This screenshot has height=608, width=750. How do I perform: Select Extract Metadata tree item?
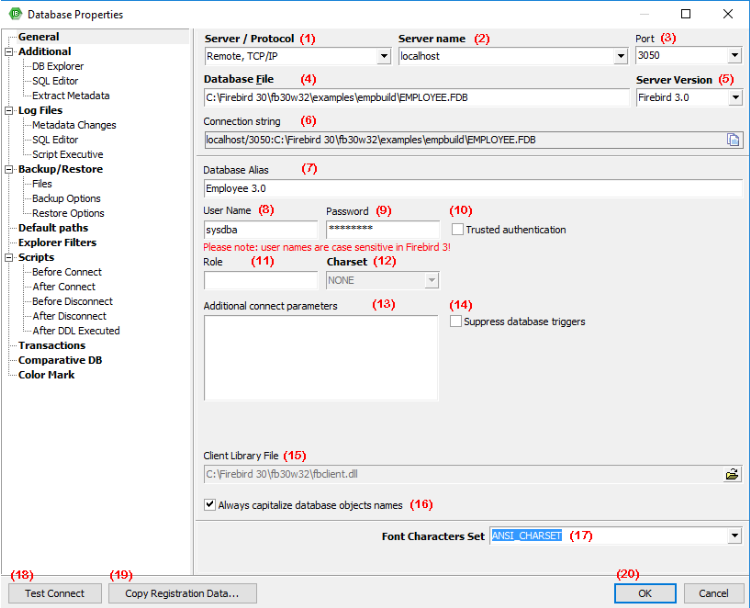click(71, 96)
